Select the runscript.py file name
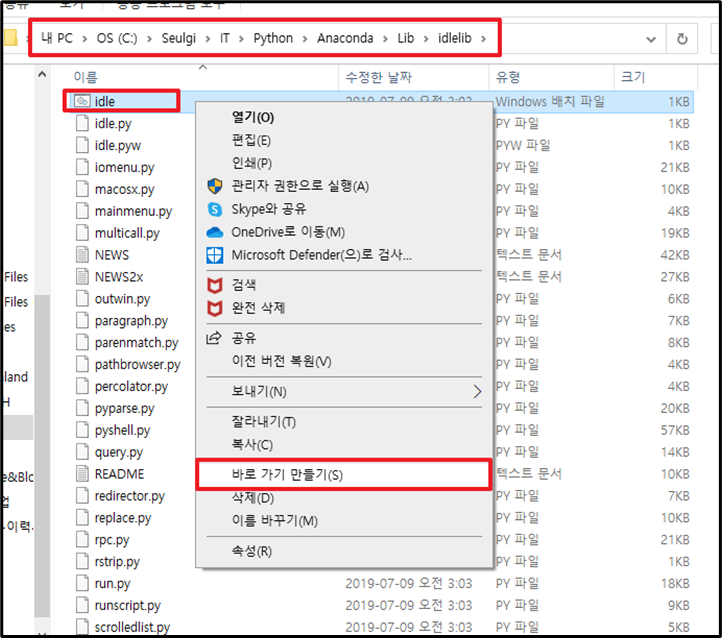Screen dimensions: 722x638 click(128, 605)
